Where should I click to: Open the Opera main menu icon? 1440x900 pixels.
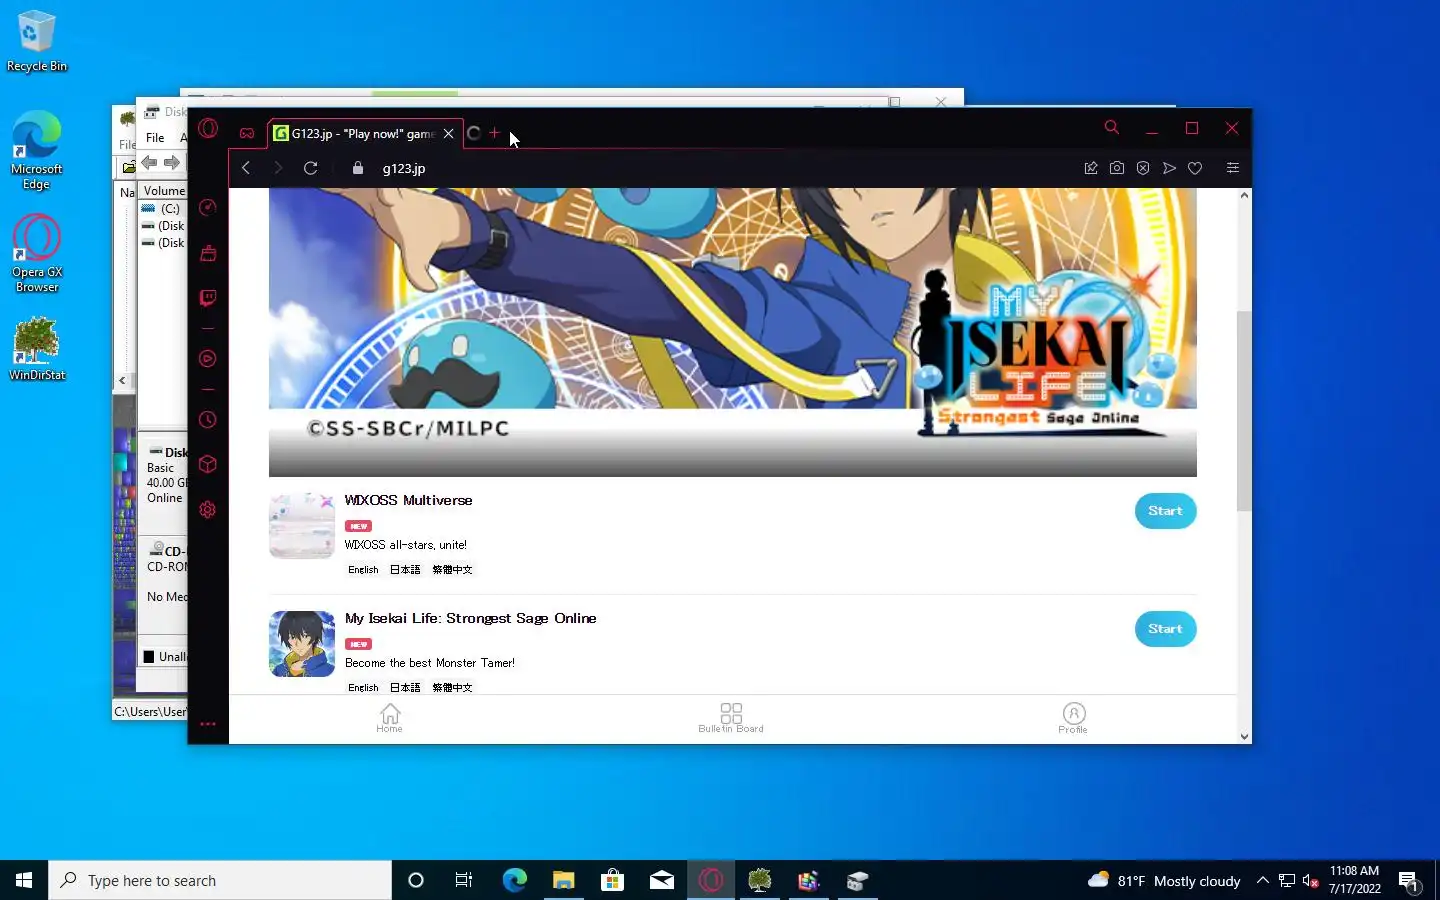click(208, 128)
